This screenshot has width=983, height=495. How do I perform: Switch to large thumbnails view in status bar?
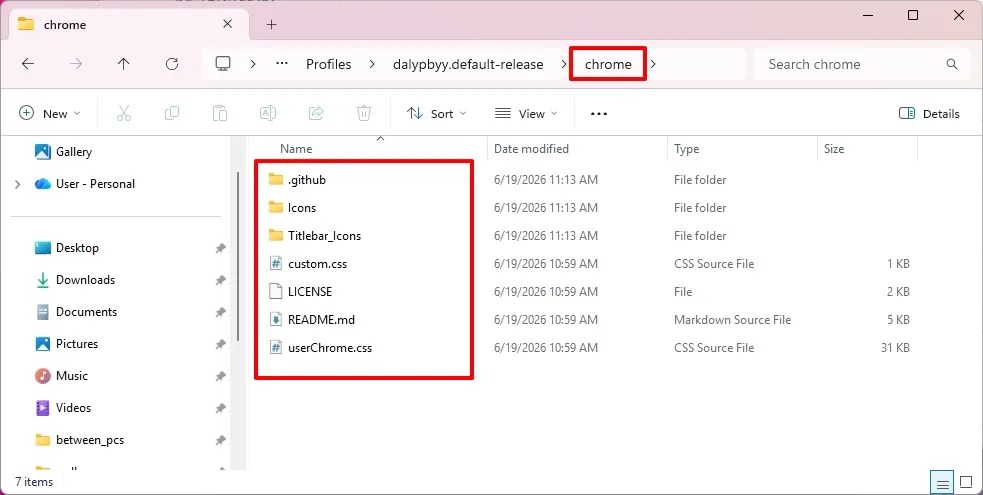point(966,482)
